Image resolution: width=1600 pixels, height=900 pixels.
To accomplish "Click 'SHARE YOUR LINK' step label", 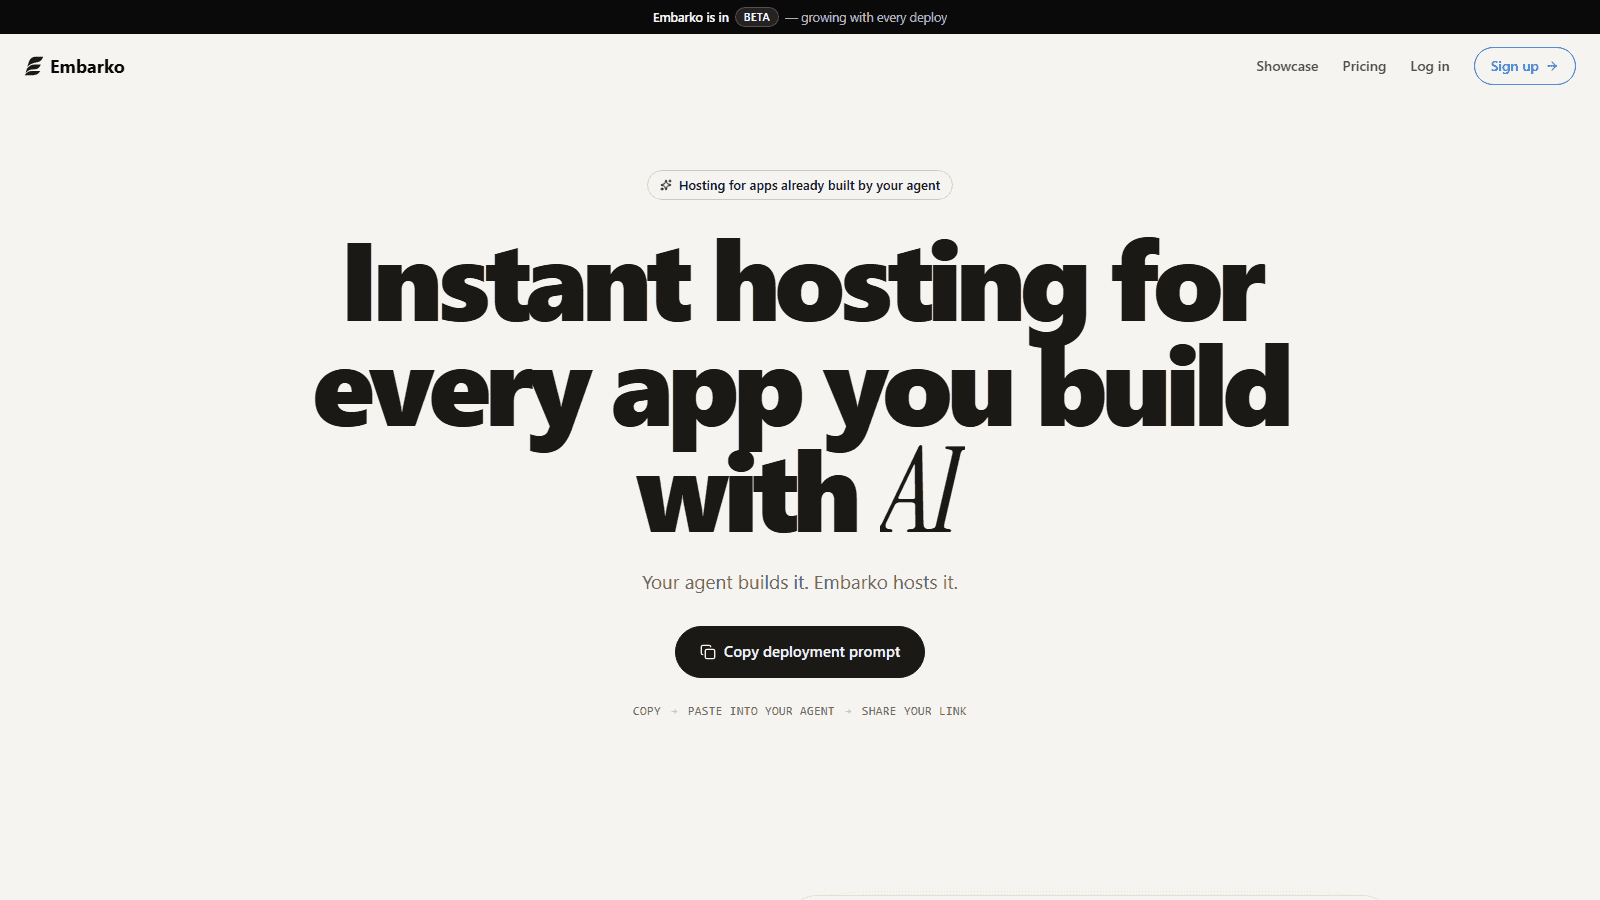I will coord(914,711).
